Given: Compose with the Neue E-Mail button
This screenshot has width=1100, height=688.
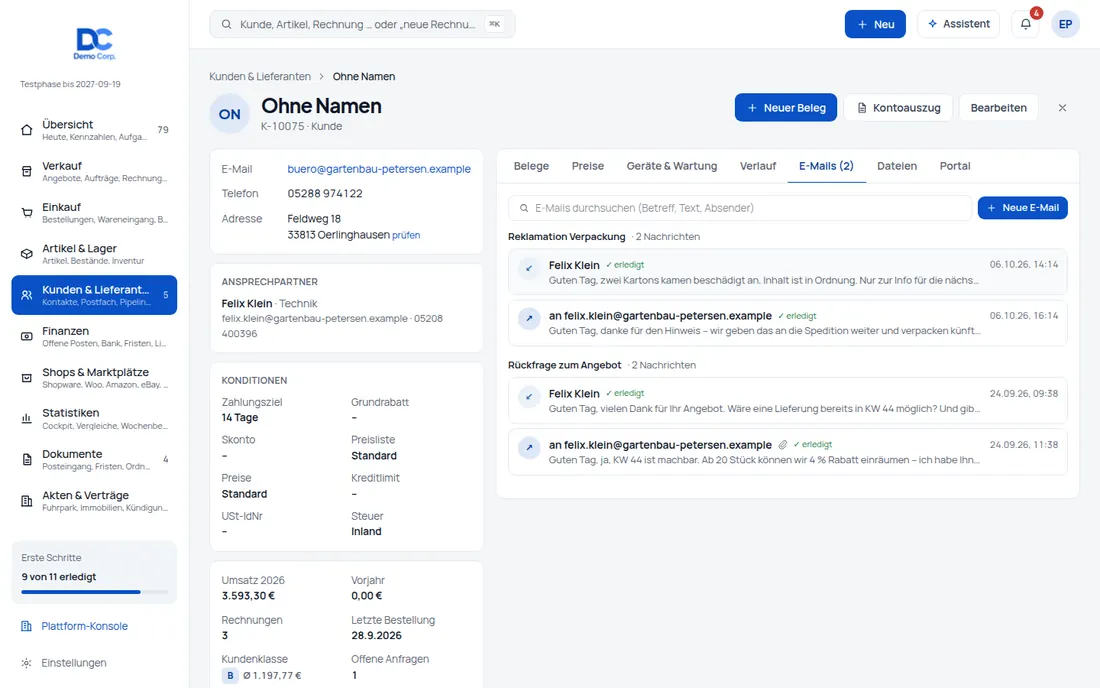Looking at the screenshot, I should coord(1022,208).
